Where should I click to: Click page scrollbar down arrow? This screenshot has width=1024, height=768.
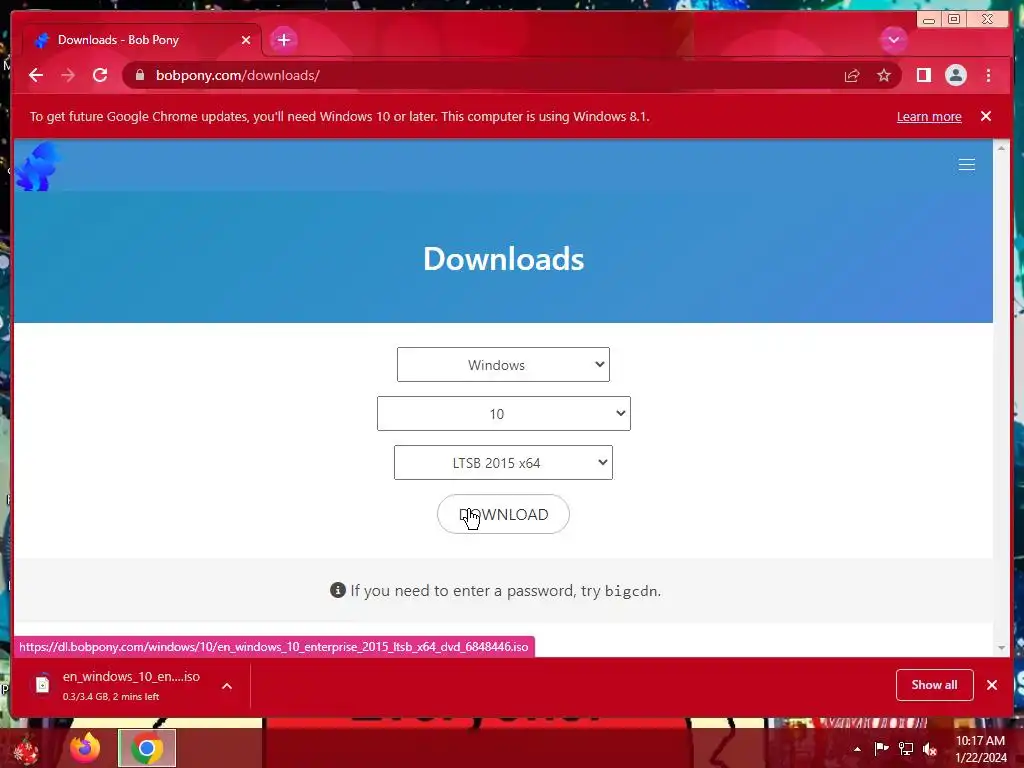1002,648
